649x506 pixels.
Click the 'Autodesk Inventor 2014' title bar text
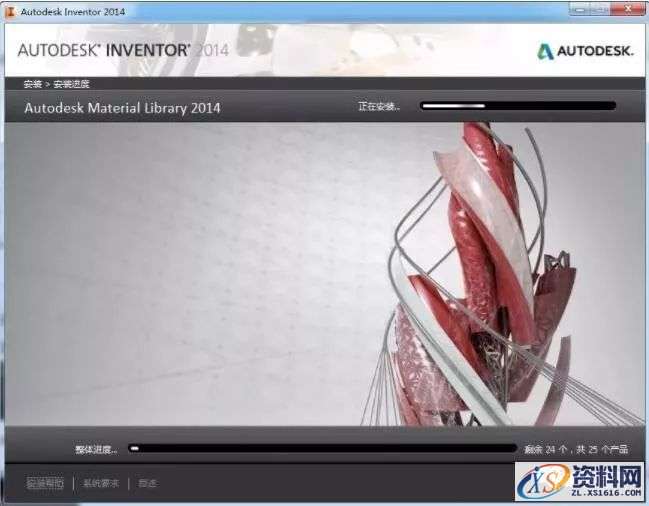pyautogui.click(x=73, y=12)
